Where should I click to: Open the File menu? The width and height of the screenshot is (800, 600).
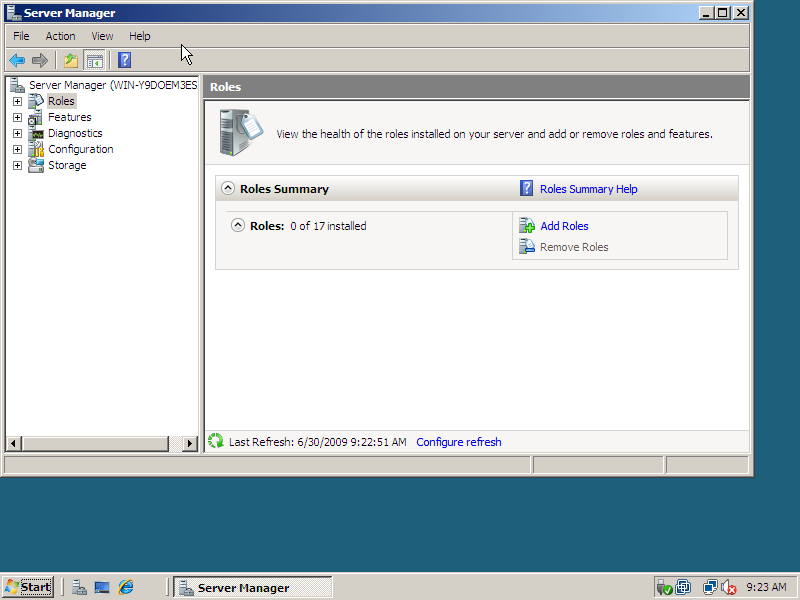click(x=21, y=36)
